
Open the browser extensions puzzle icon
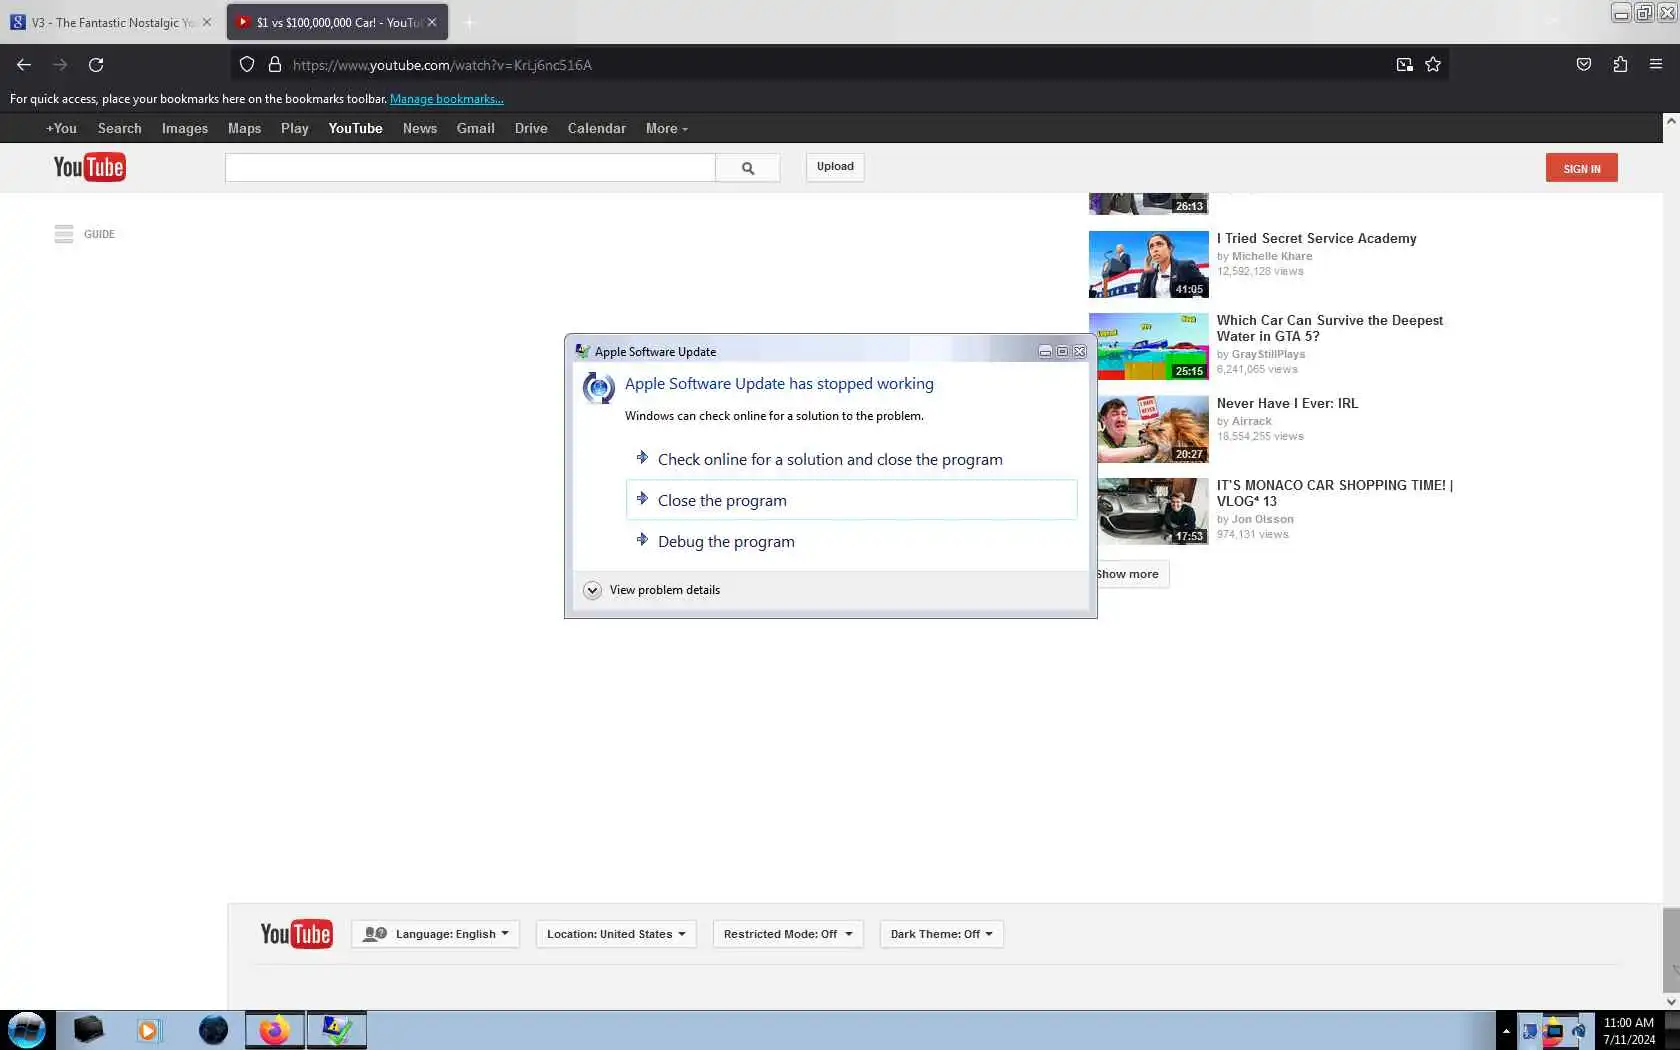click(1620, 65)
